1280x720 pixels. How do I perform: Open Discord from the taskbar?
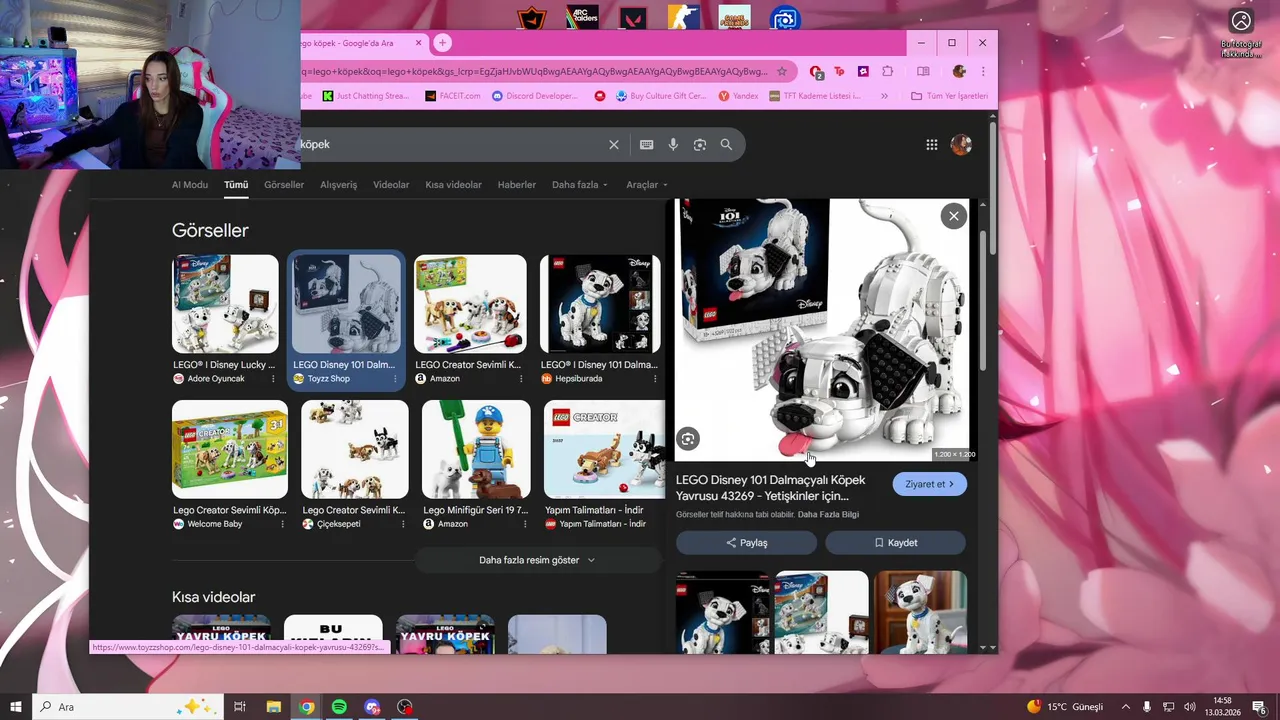[x=372, y=707]
